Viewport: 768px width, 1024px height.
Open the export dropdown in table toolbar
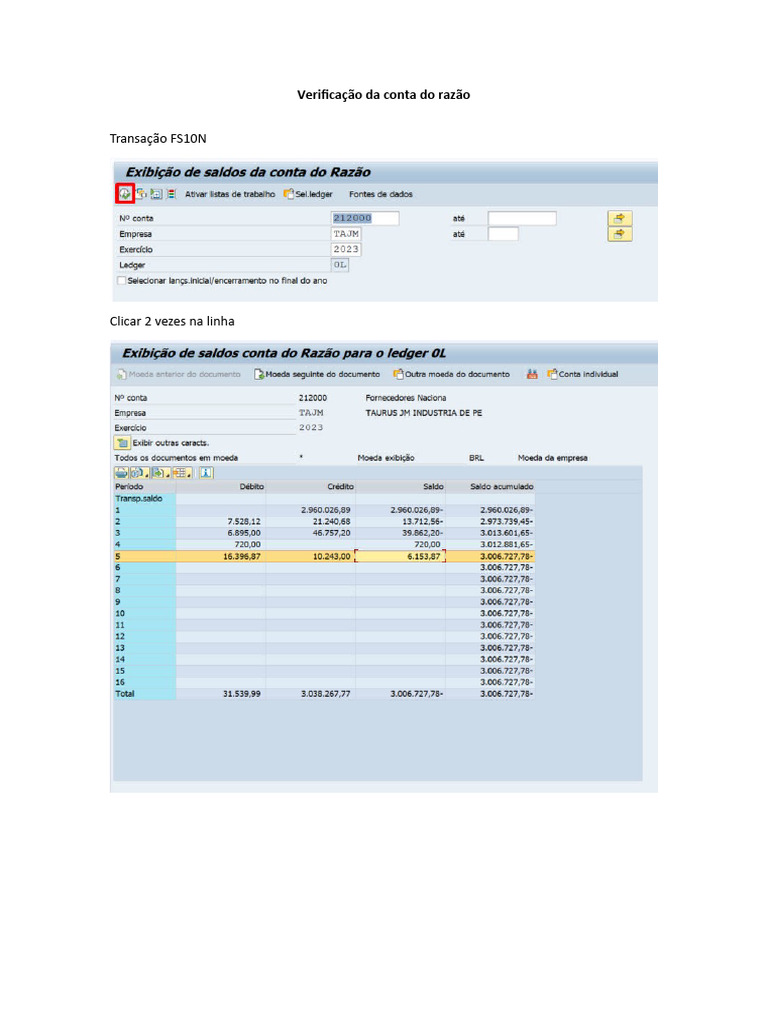(160, 473)
